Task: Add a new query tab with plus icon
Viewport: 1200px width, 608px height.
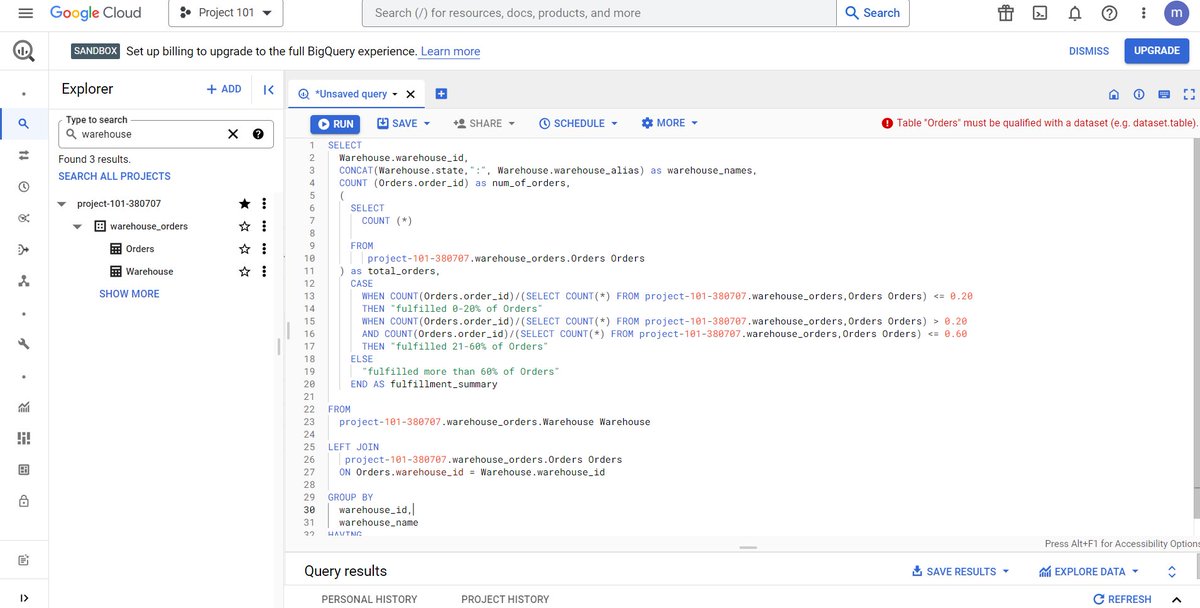Action: (x=441, y=94)
